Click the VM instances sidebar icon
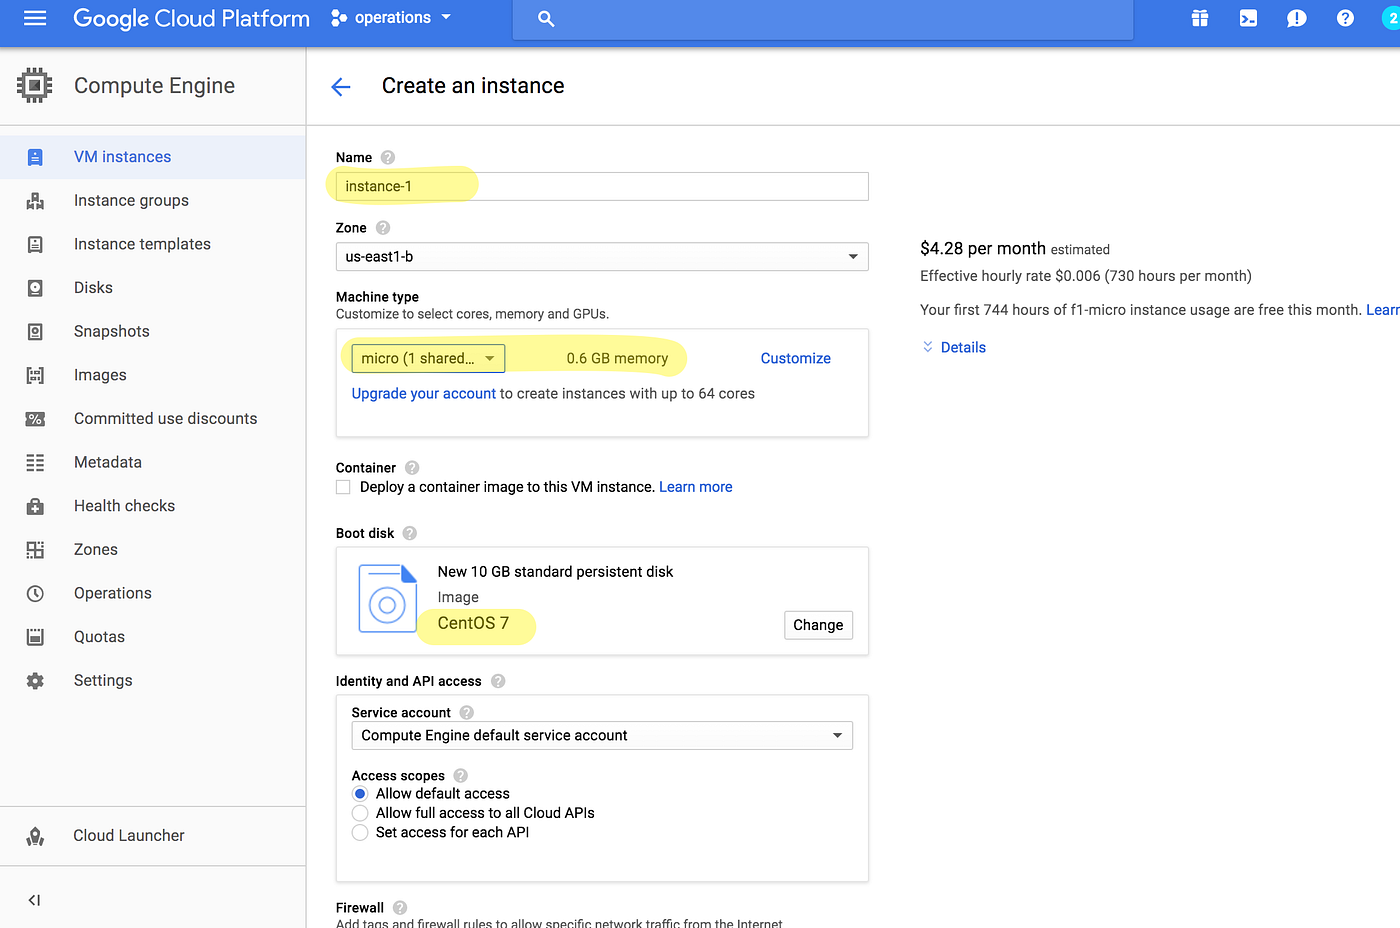The width and height of the screenshot is (1400, 928). 35,157
